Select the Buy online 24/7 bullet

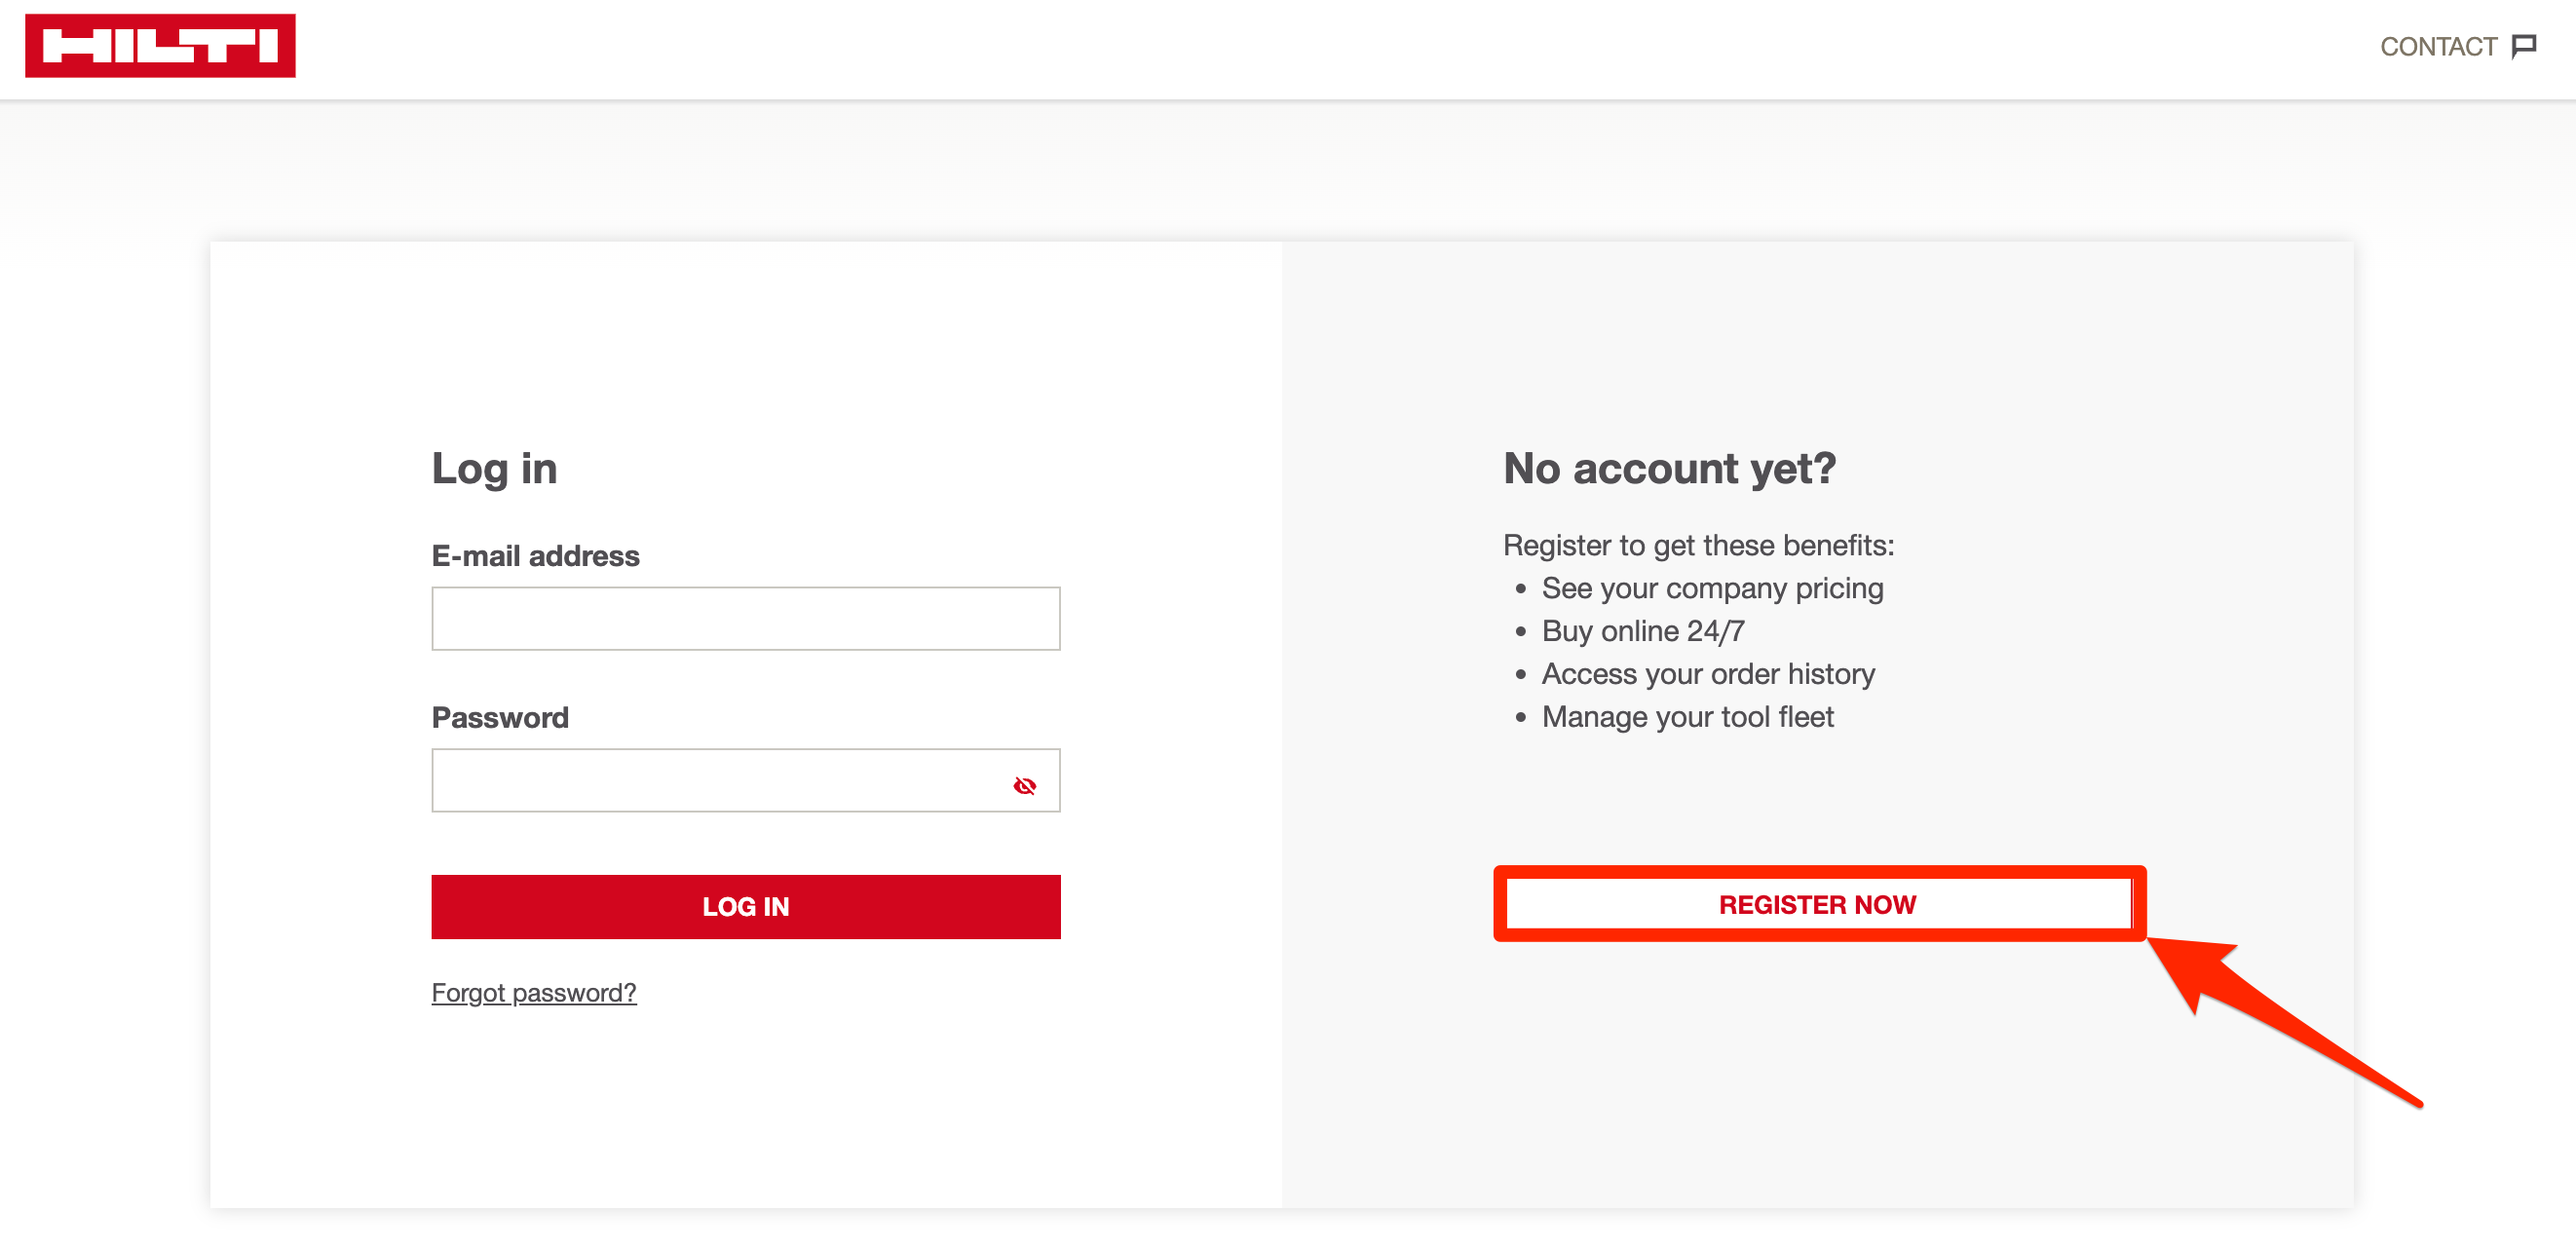pos(1643,632)
